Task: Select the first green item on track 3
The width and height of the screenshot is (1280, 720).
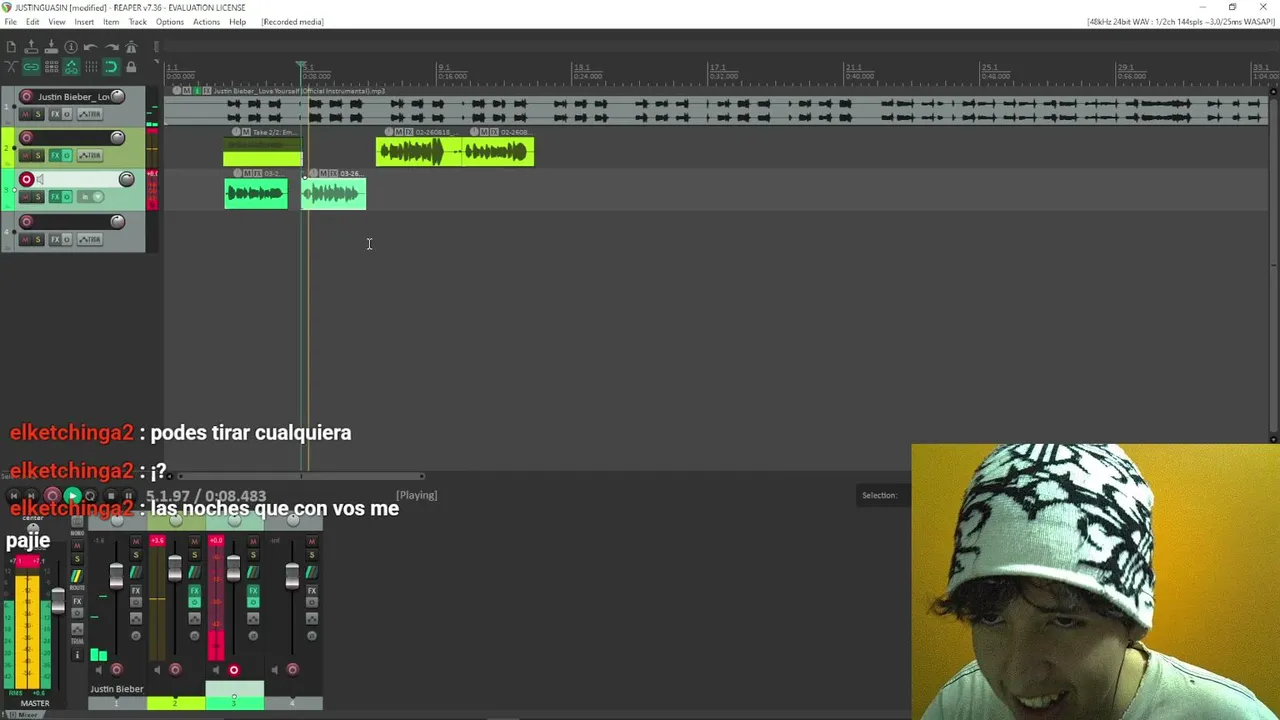Action: tap(256, 193)
